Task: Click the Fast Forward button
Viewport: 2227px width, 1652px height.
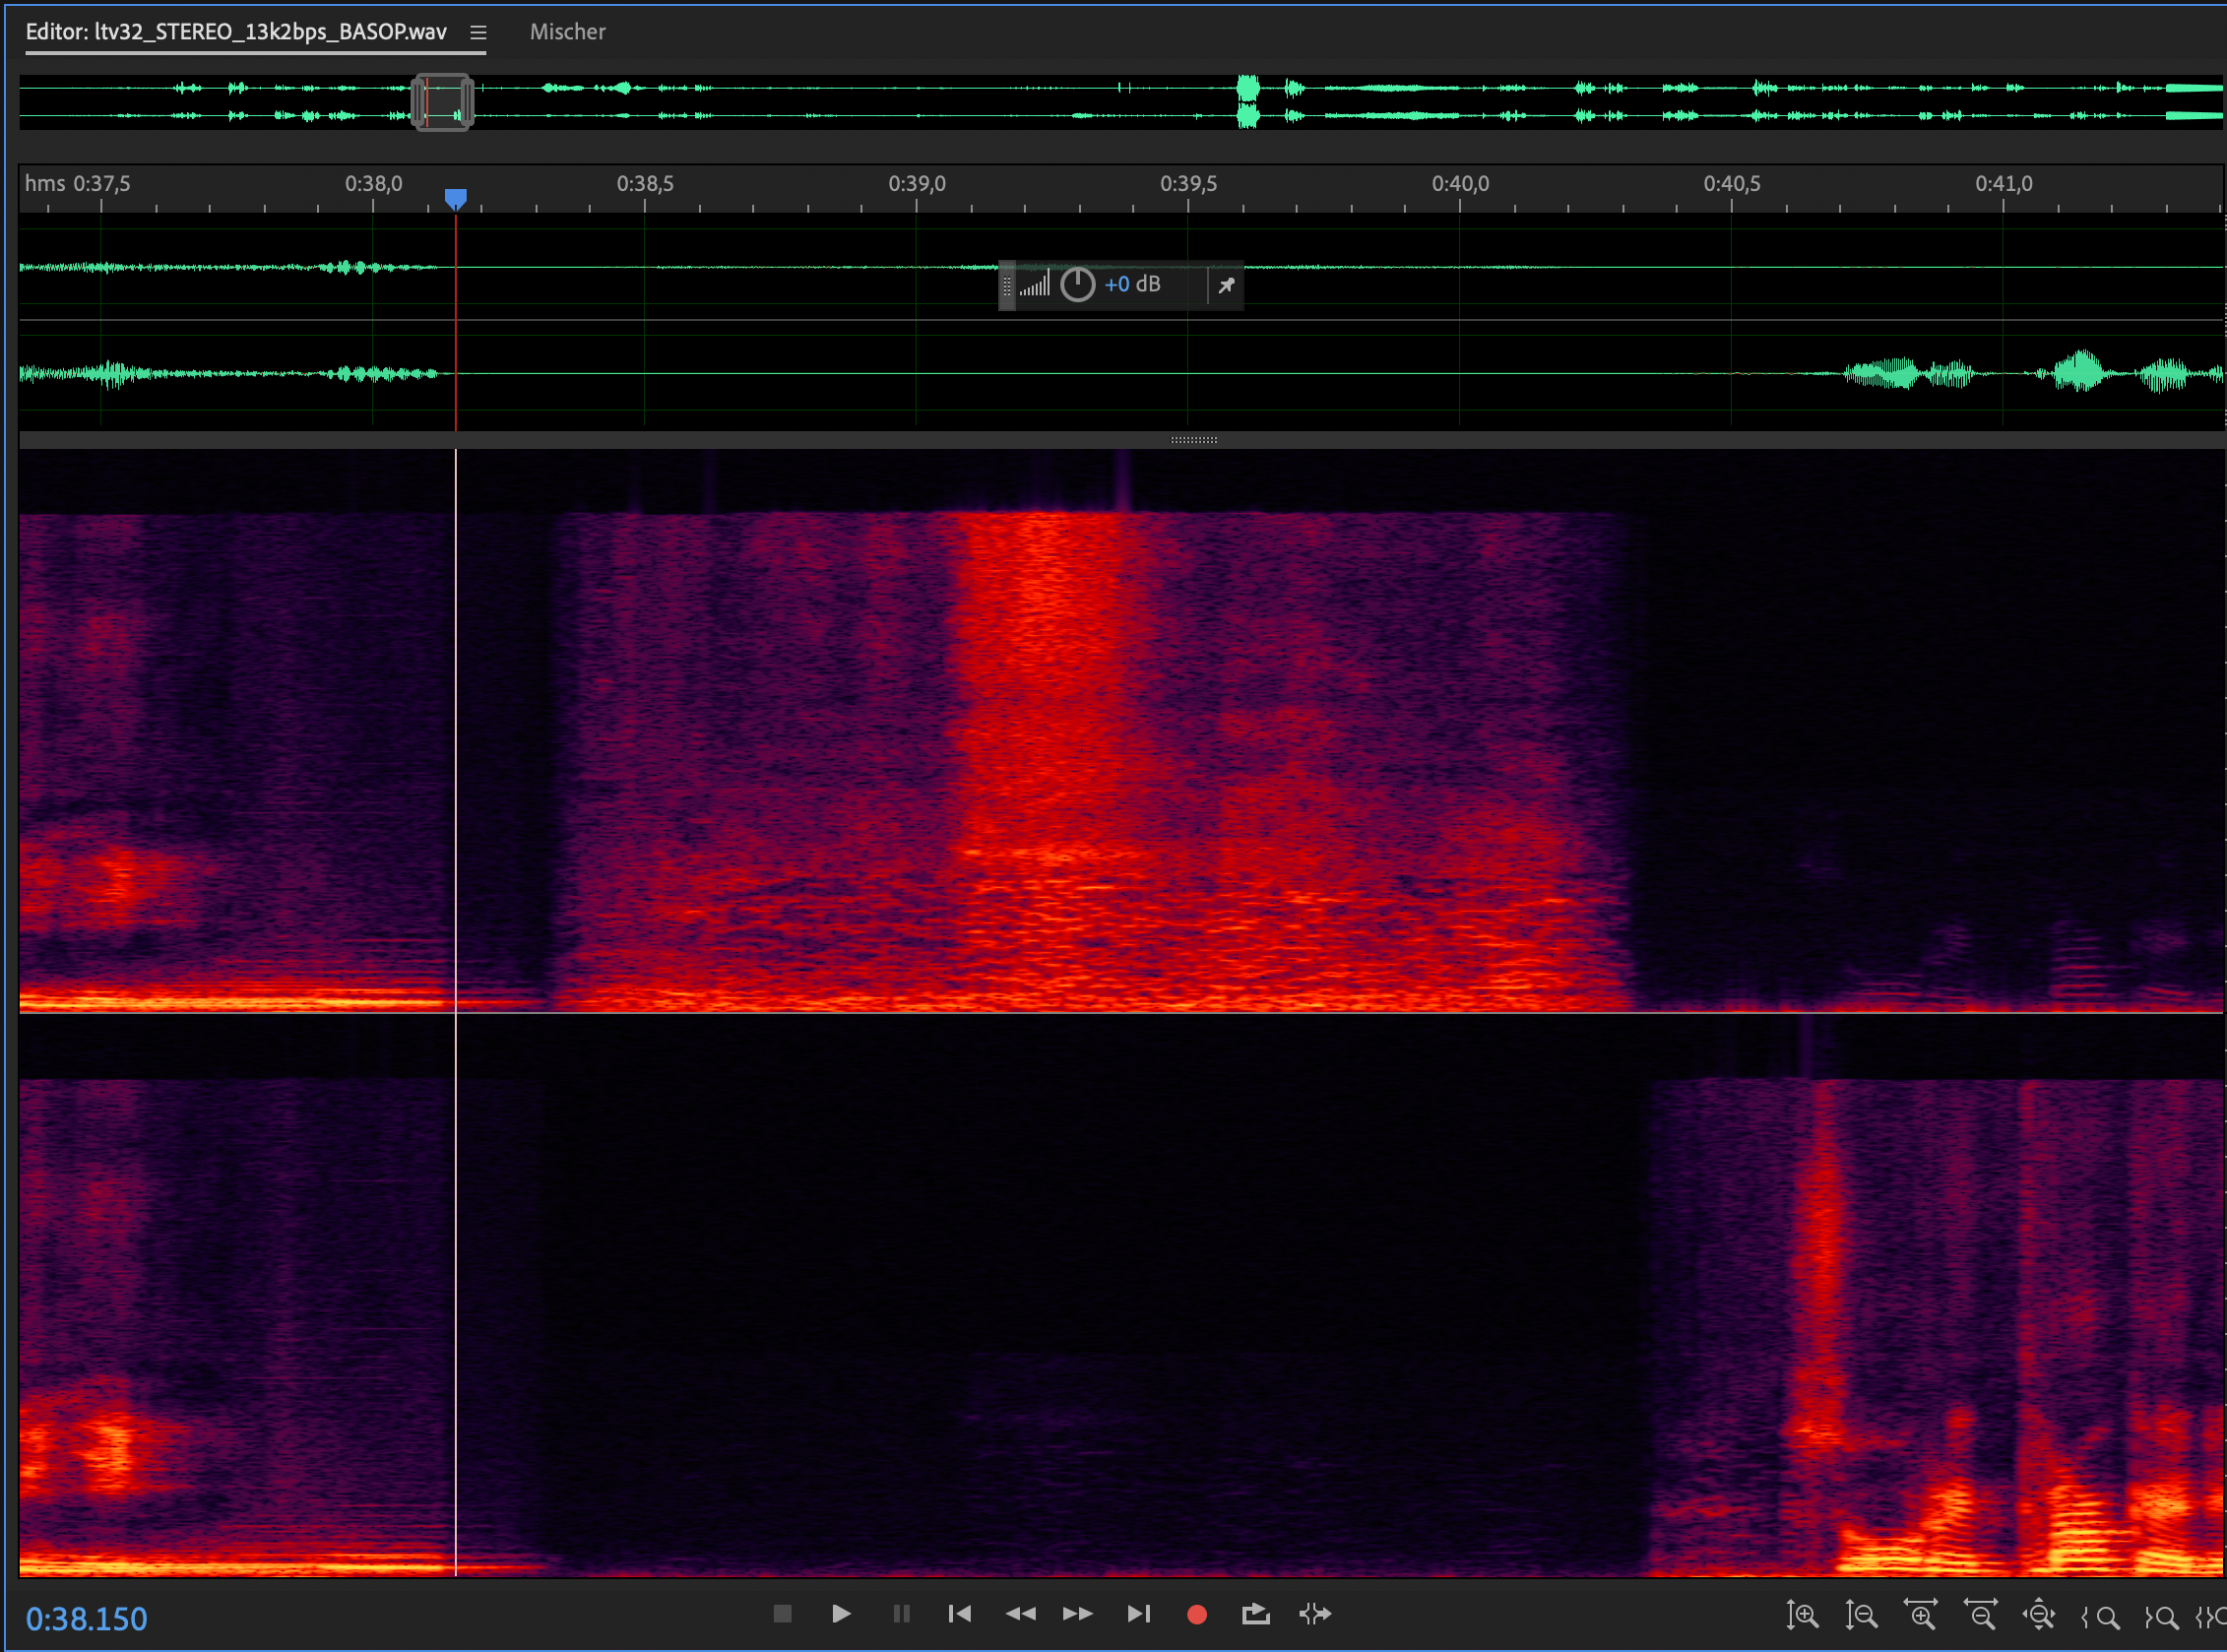Action: click(1078, 1614)
